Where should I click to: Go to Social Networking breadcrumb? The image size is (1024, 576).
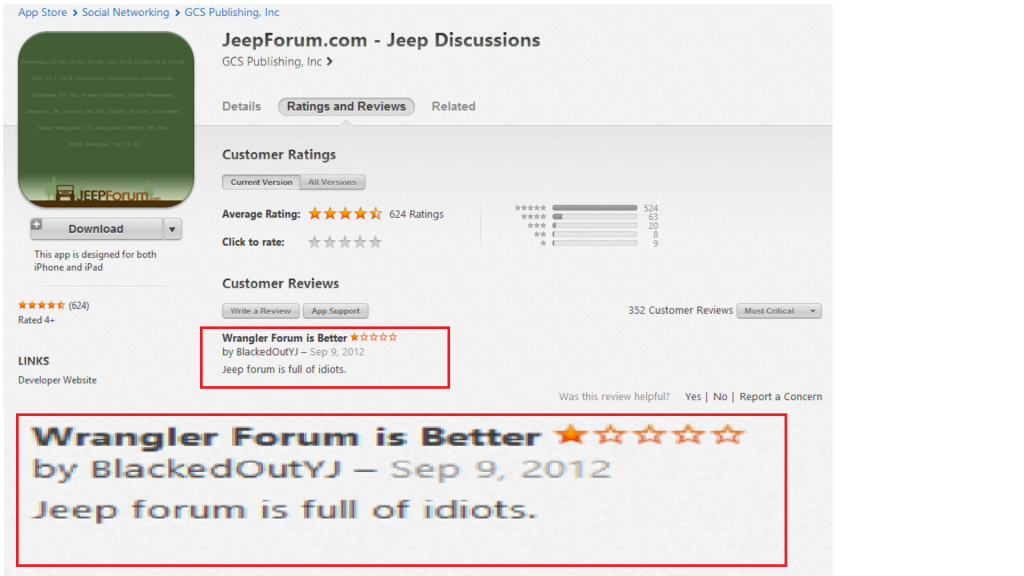125,12
